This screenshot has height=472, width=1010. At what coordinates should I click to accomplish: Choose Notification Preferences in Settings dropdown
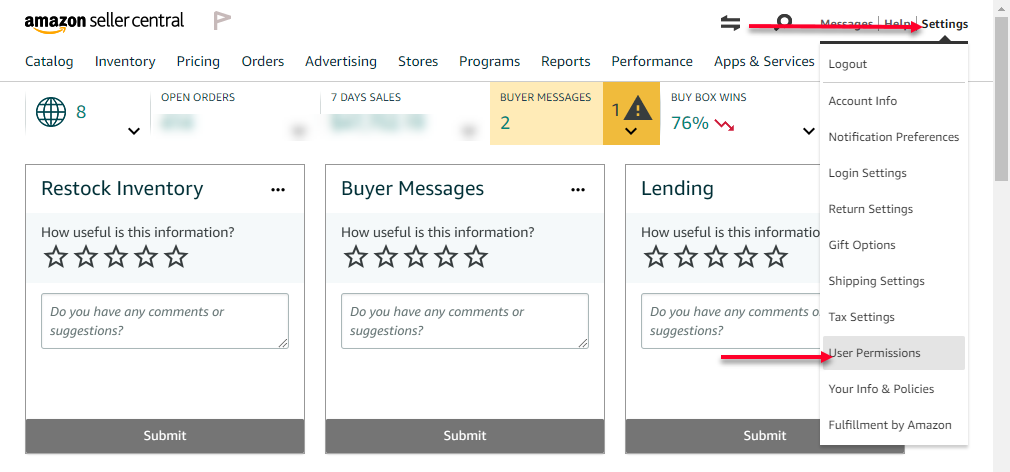894,137
